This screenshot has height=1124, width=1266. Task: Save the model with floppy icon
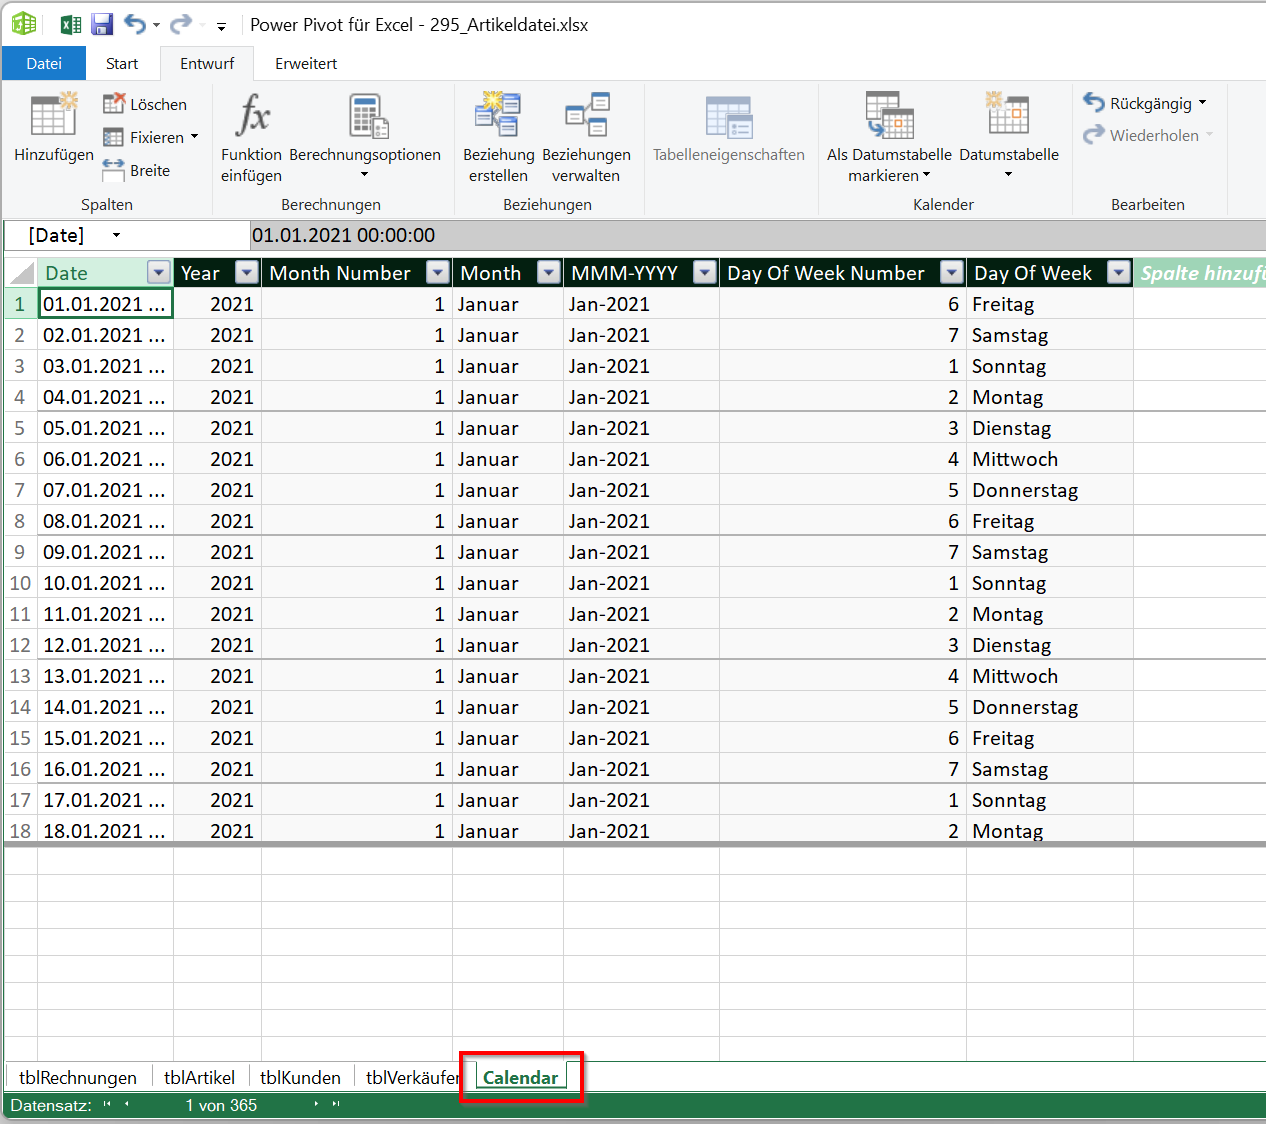(102, 25)
